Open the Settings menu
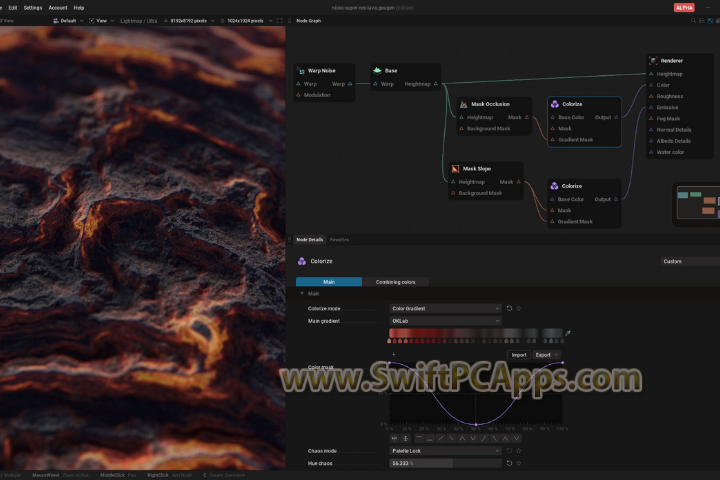Screen dimensions: 720x480 coord(33,8)
